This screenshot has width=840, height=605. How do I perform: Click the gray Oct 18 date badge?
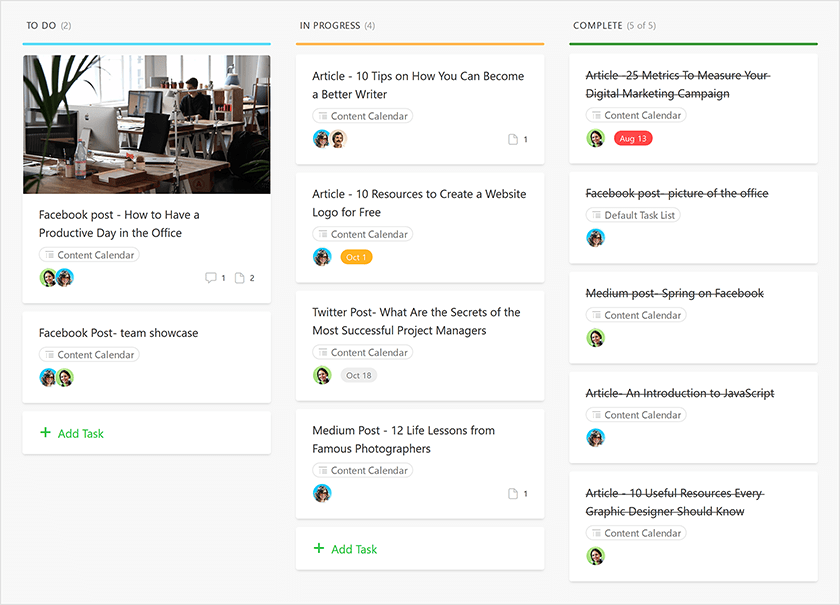pyautogui.click(x=358, y=375)
